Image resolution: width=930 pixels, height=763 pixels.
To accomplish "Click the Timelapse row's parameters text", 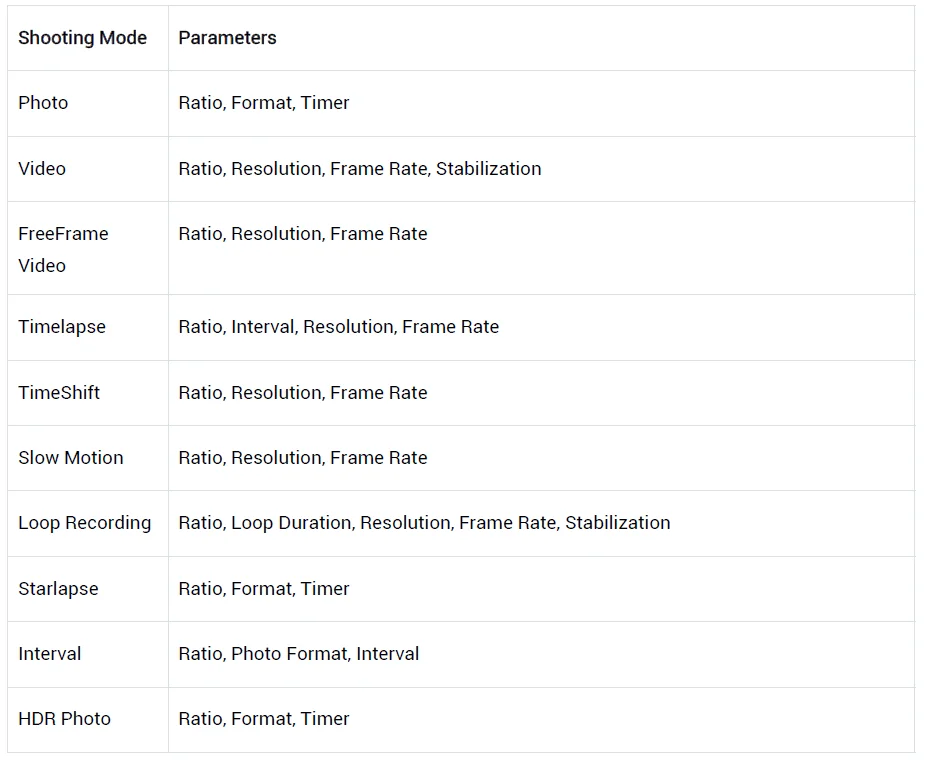I will click(338, 327).
